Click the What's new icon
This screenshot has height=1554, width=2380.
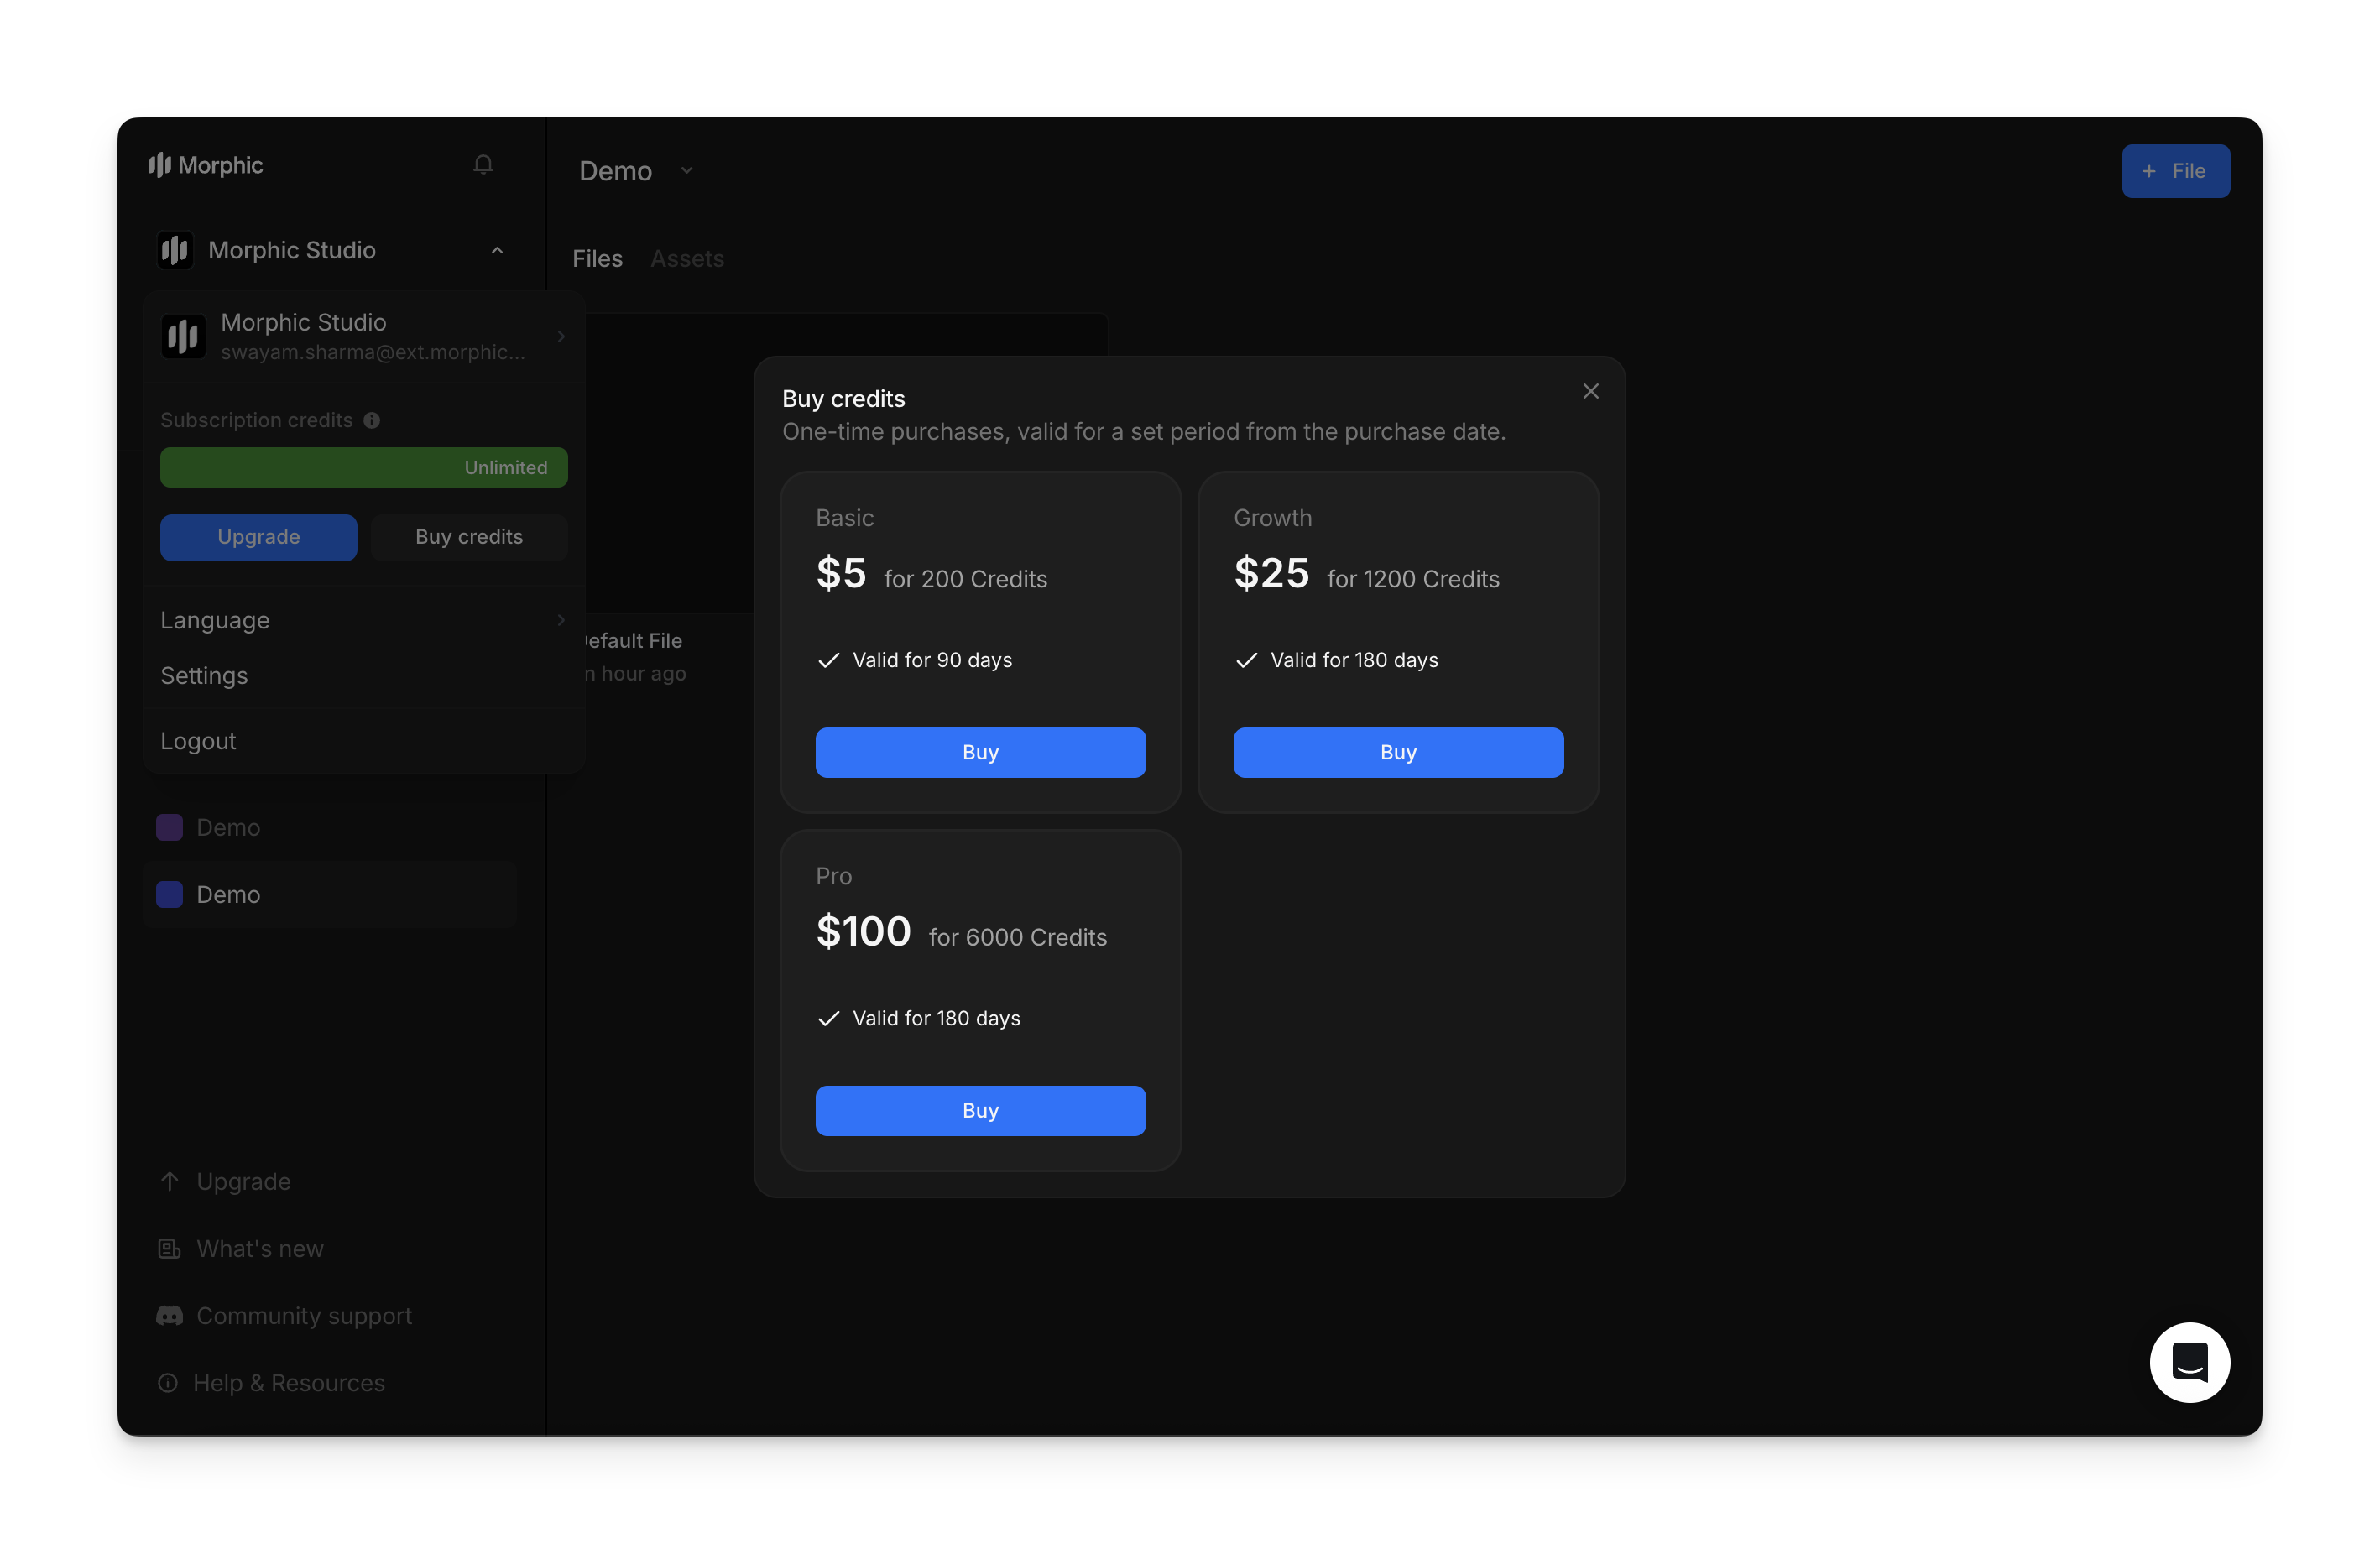tap(169, 1248)
